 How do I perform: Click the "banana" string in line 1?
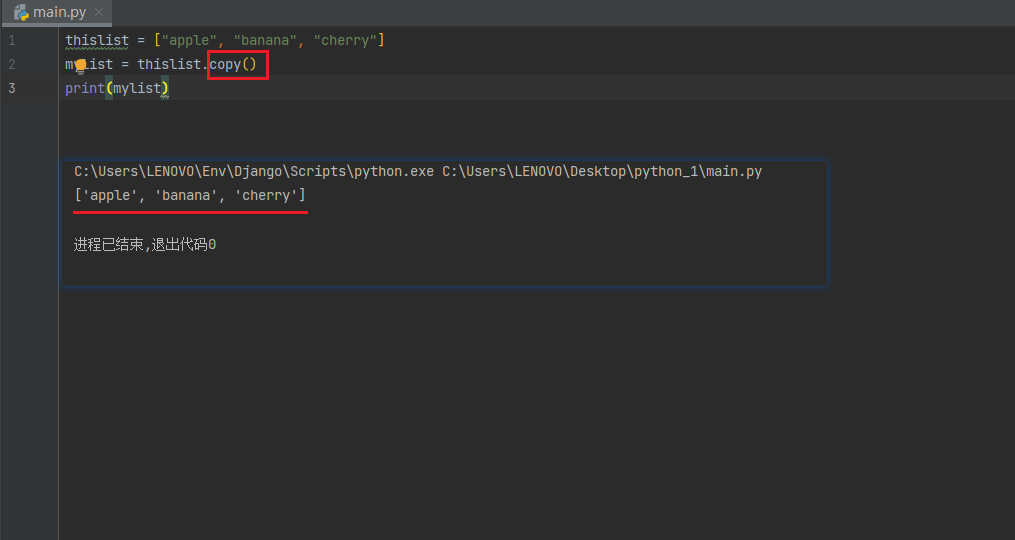coord(265,40)
